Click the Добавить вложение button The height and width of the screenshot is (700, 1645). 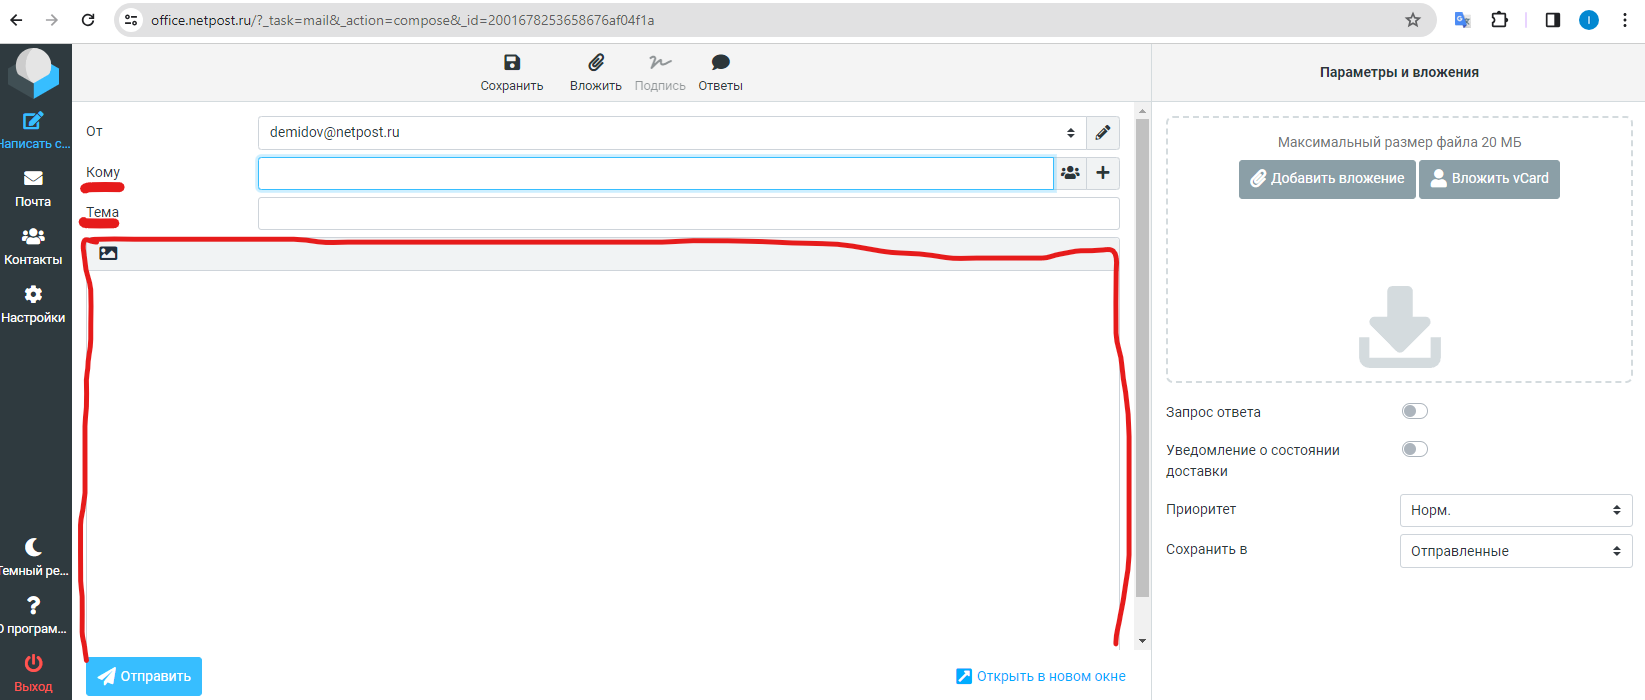point(1327,179)
